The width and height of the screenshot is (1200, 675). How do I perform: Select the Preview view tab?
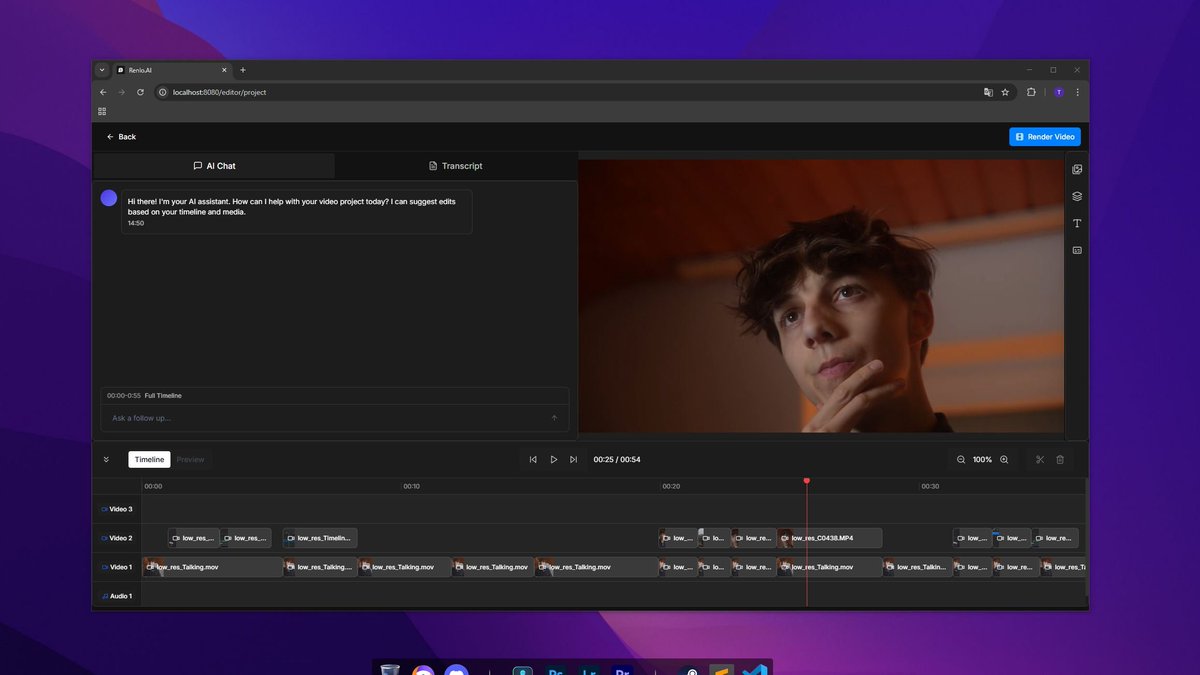click(190, 460)
